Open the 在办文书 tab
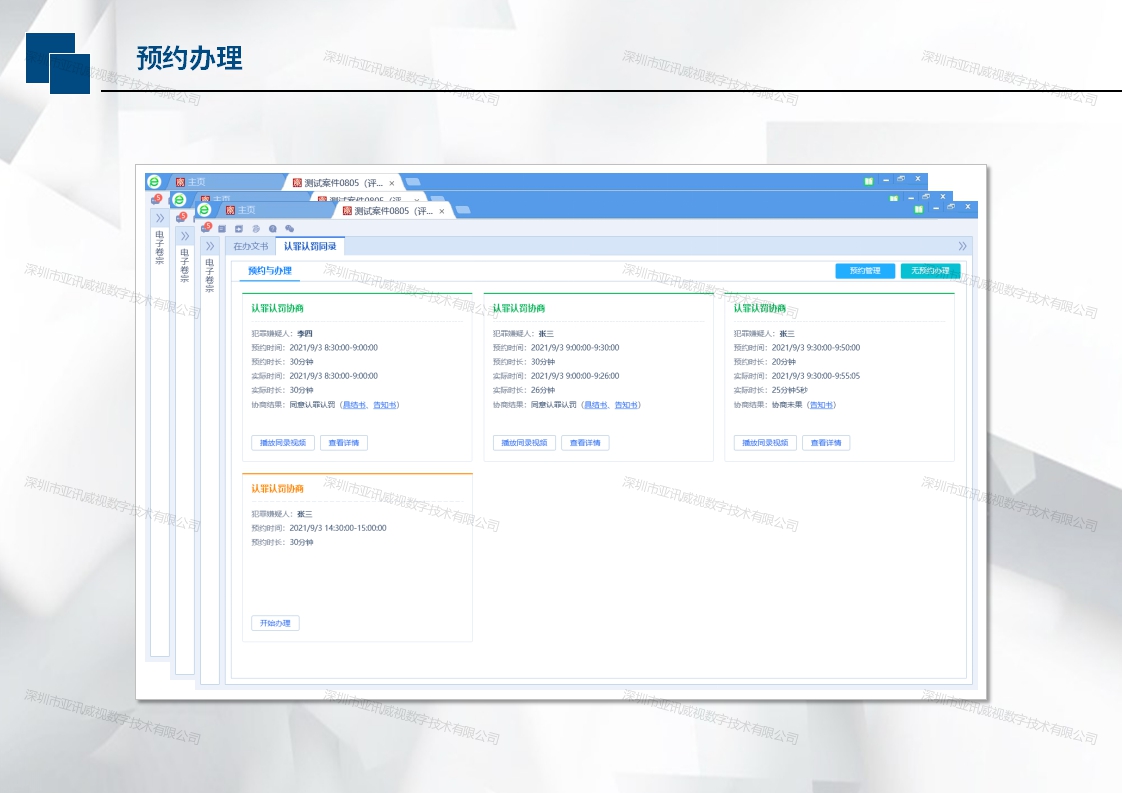Screen dimensions: 1122x793 pos(250,246)
